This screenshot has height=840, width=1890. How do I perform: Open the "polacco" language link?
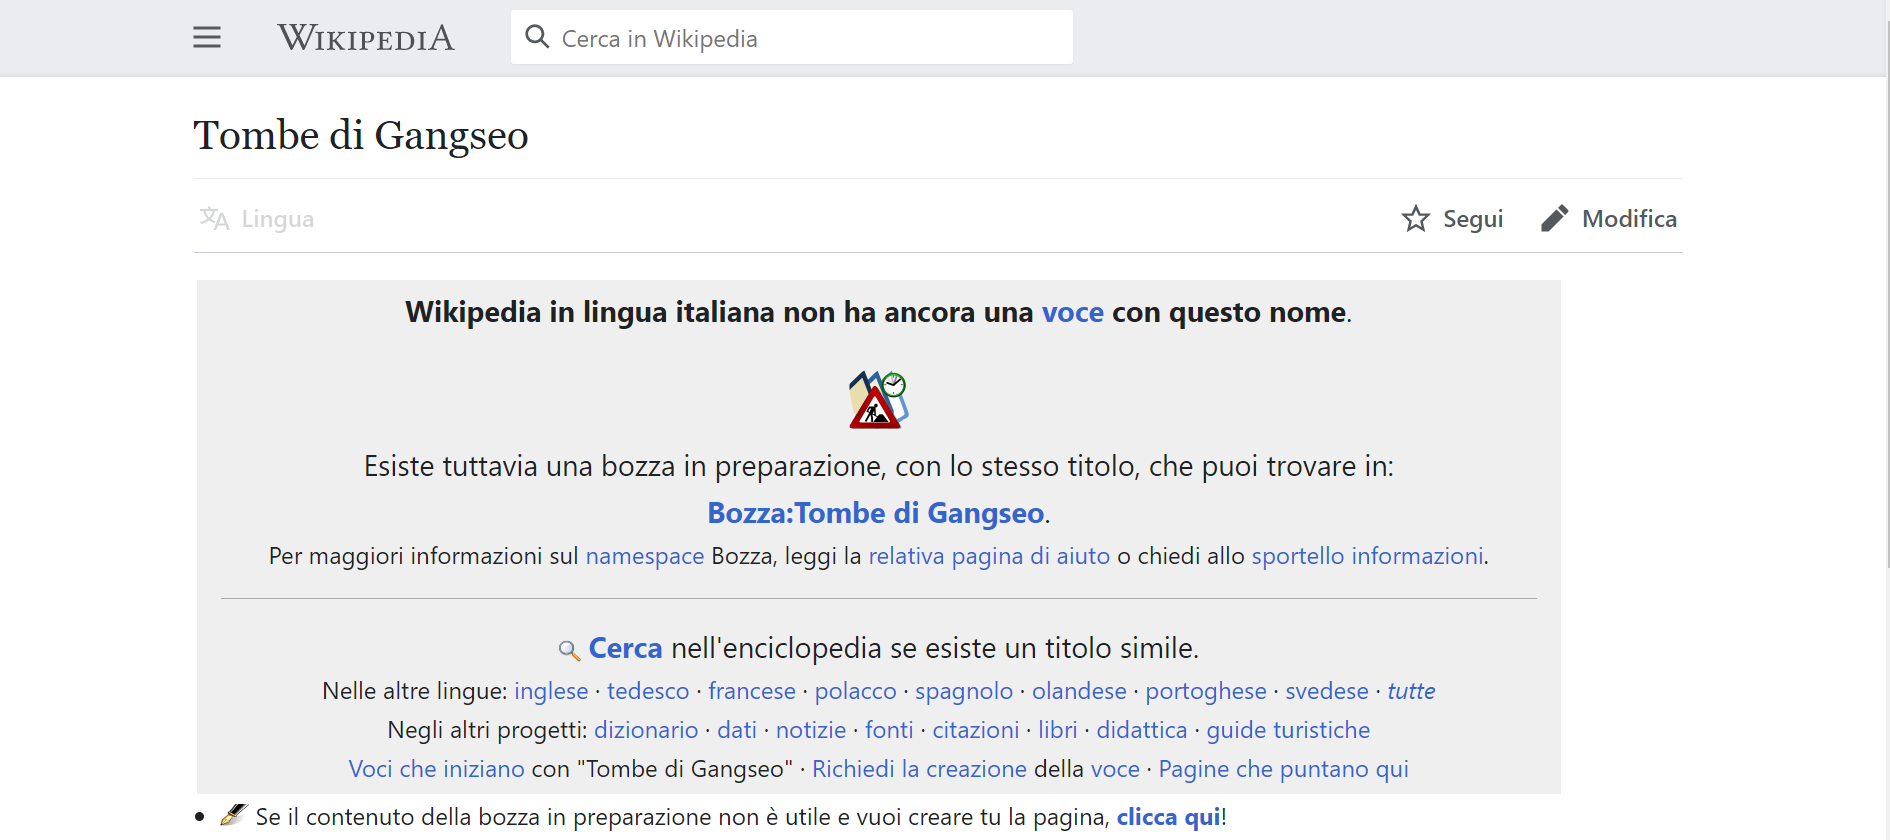[x=856, y=691]
